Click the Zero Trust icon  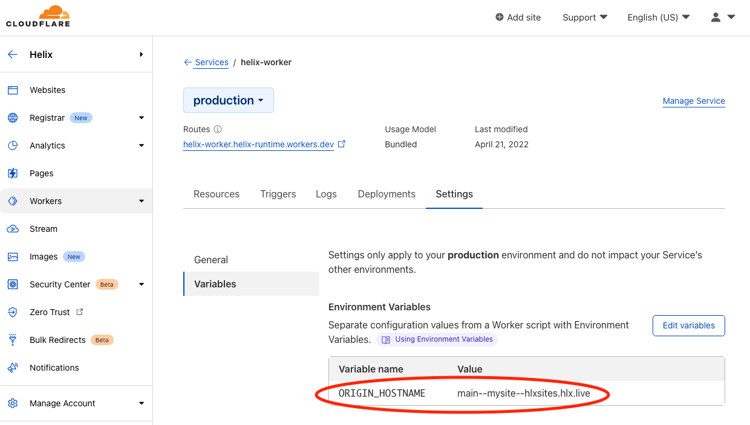click(x=13, y=312)
